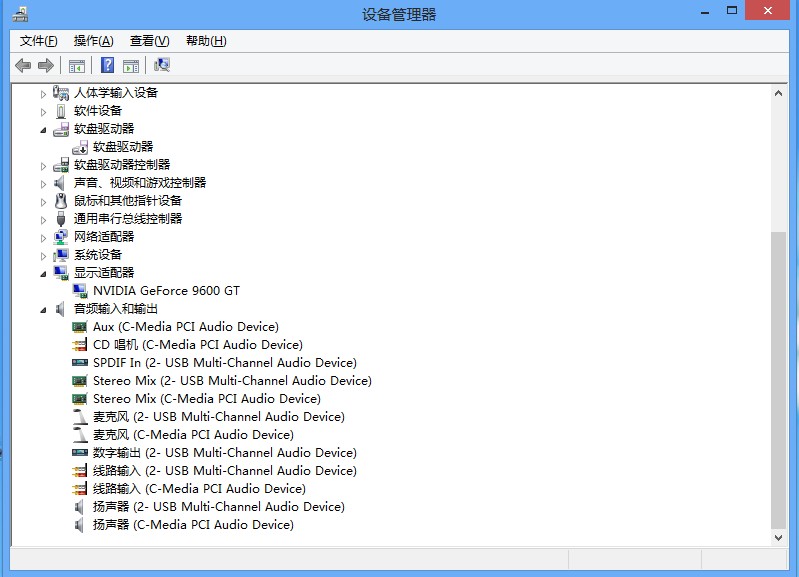Toggle the console tree pane icon
799x577 pixels.
coord(77,66)
